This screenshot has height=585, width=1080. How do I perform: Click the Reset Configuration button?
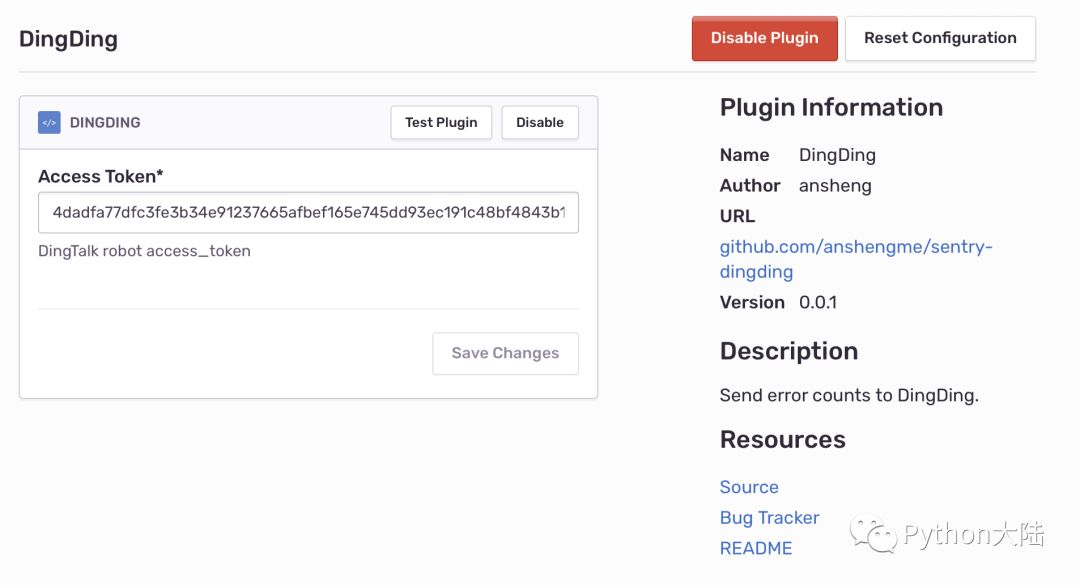tap(940, 38)
